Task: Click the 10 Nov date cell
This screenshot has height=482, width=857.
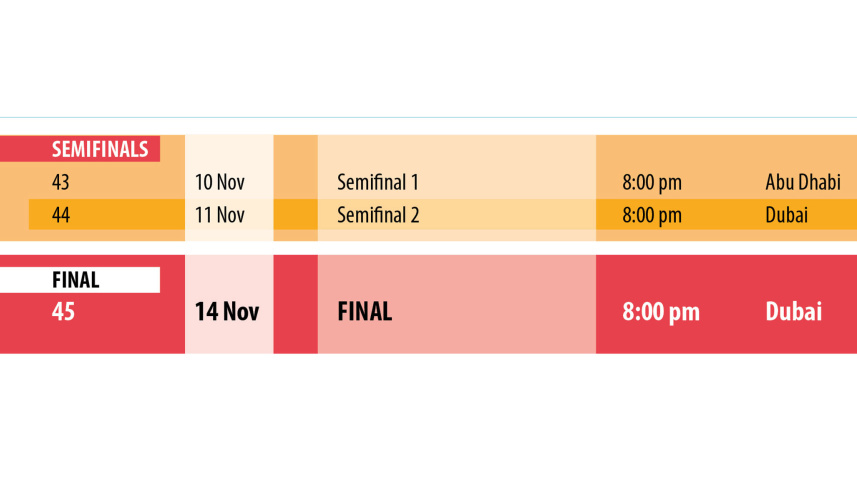Action: point(220,183)
